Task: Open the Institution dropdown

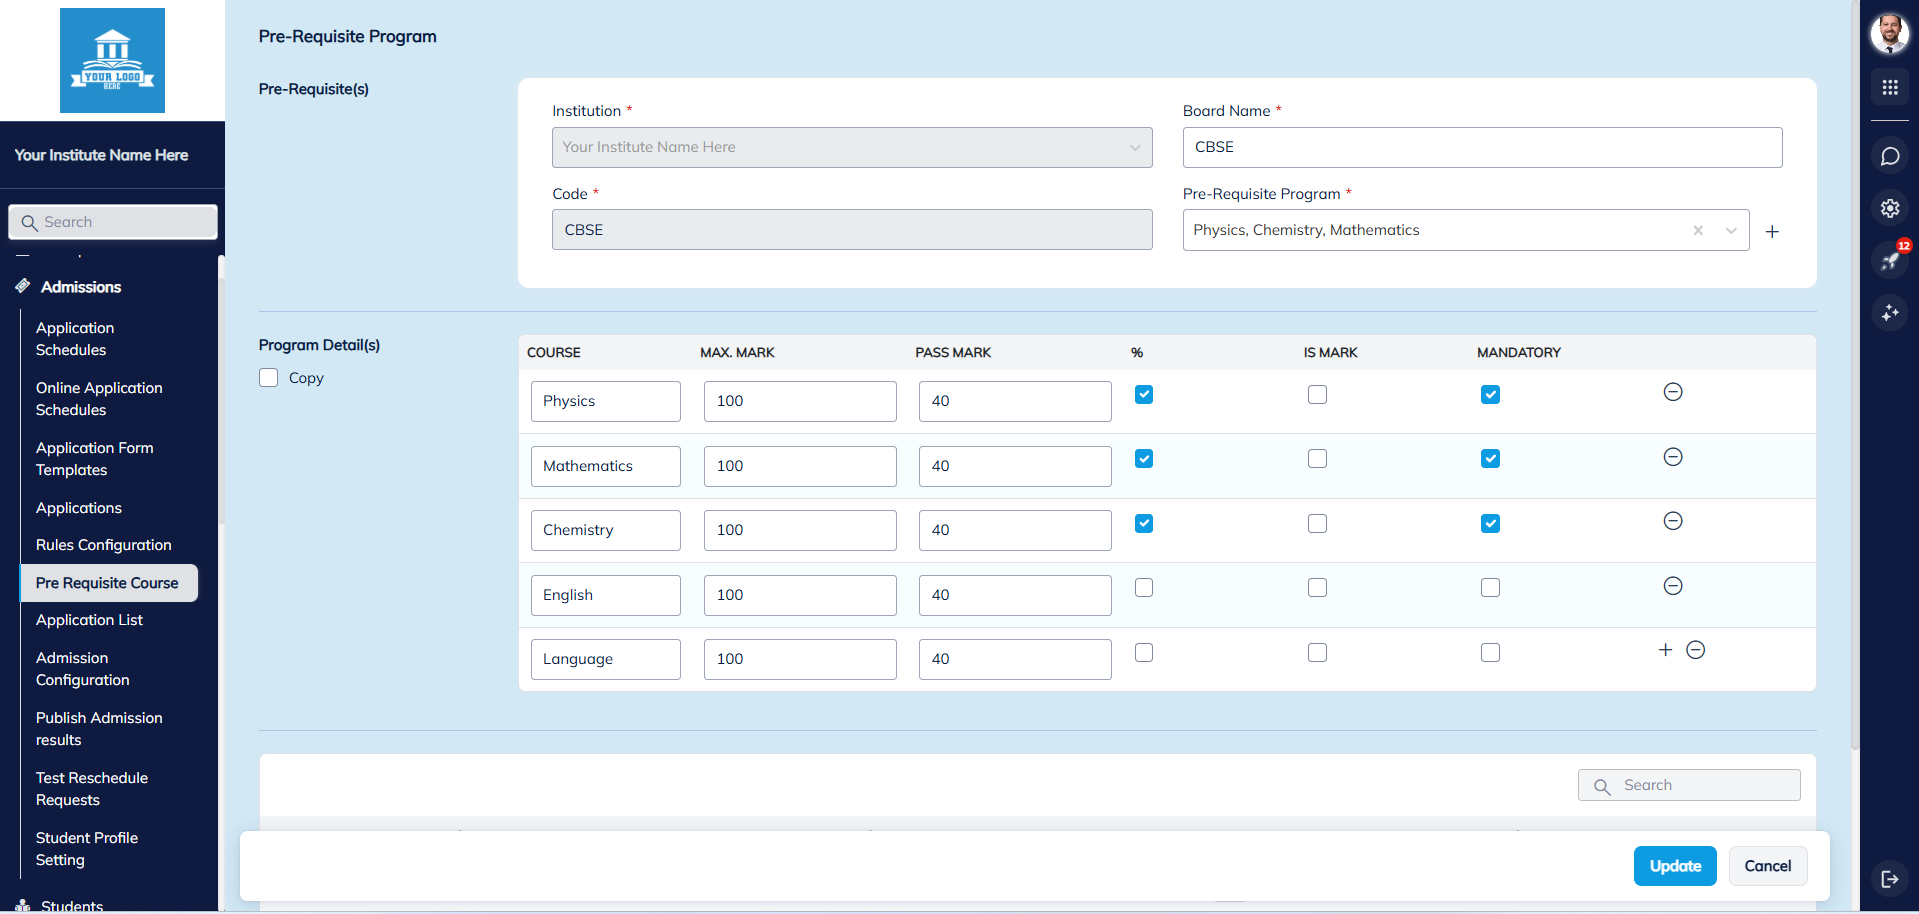Action: [1134, 147]
